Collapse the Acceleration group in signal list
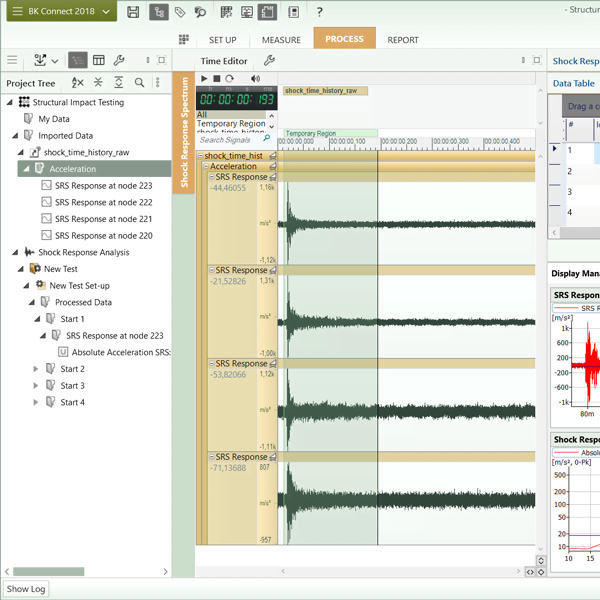The width and height of the screenshot is (600, 600). pyautogui.click(x=205, y=167)
